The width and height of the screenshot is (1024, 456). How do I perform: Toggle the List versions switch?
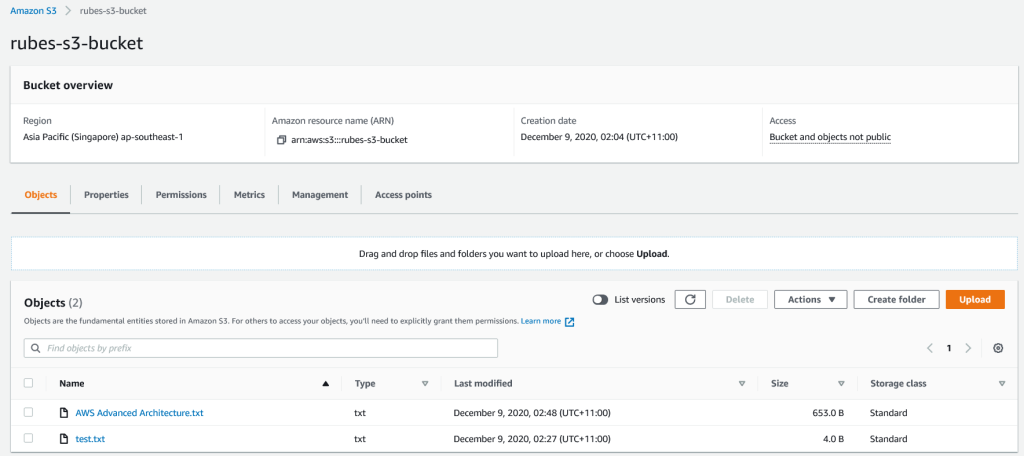601,300
